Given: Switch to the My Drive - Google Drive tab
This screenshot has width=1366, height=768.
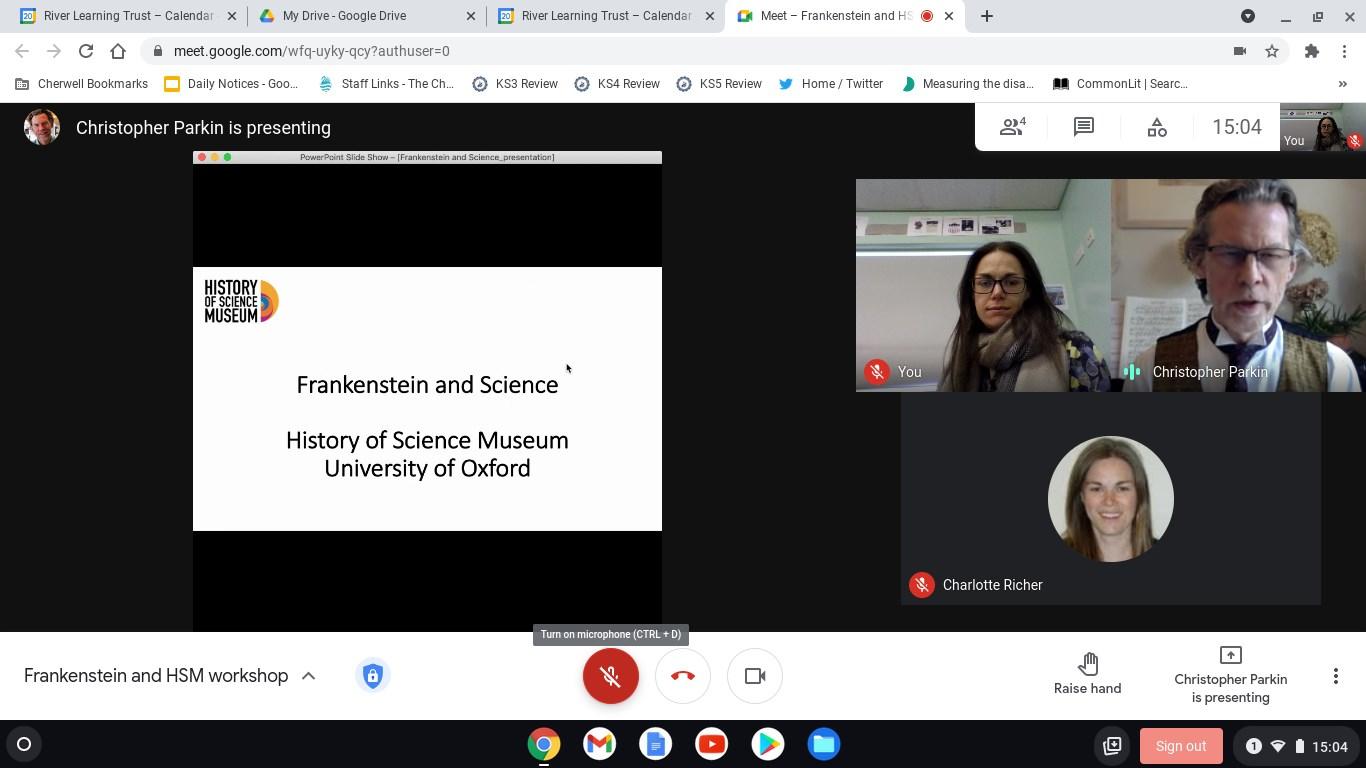Looking at the screenshot, I should (x=366, y=16).
